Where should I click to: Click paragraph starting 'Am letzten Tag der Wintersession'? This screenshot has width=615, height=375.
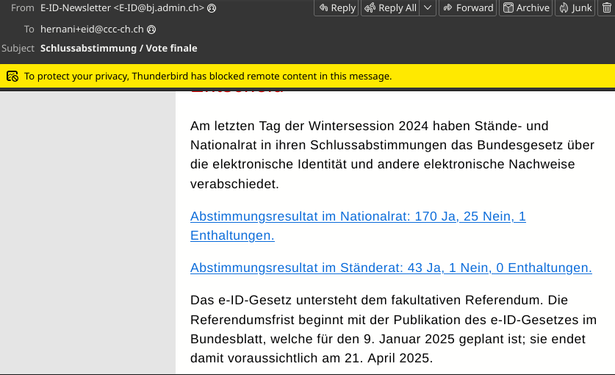pos(392,155)
